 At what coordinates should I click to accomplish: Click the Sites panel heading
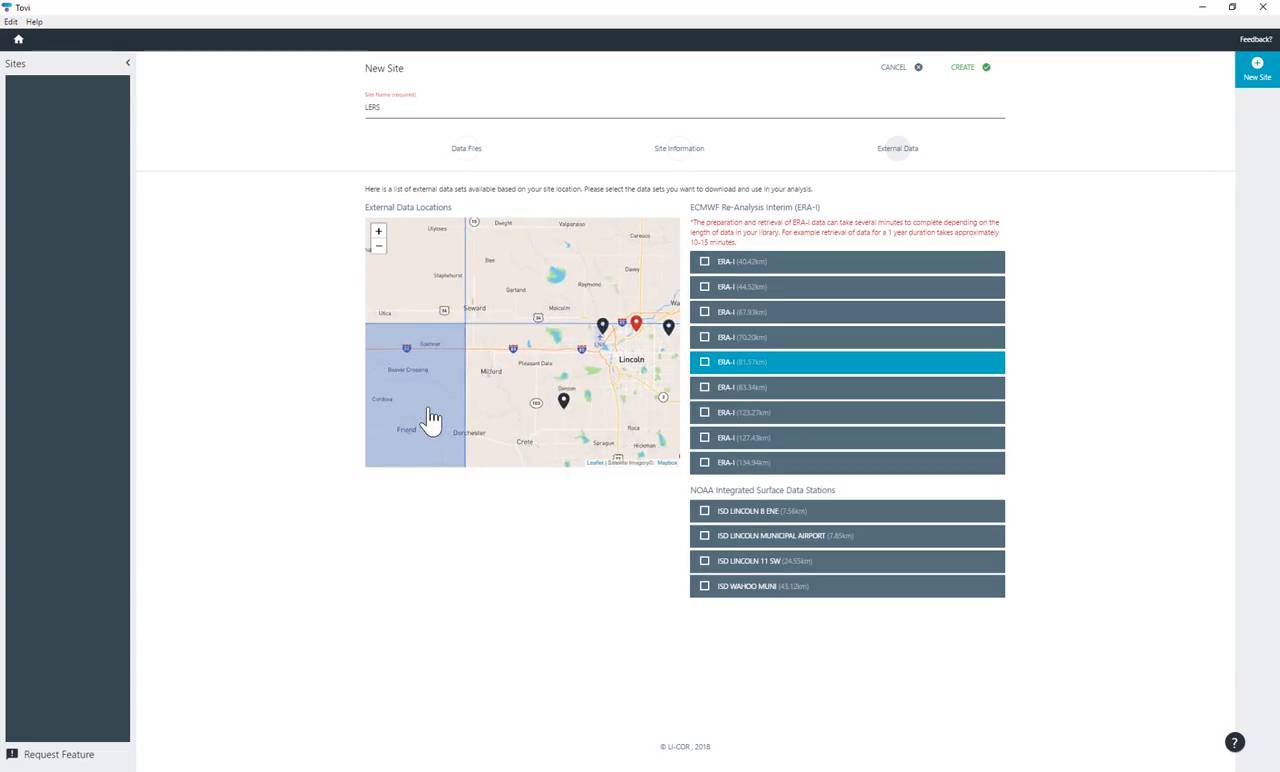click(15, 63)
